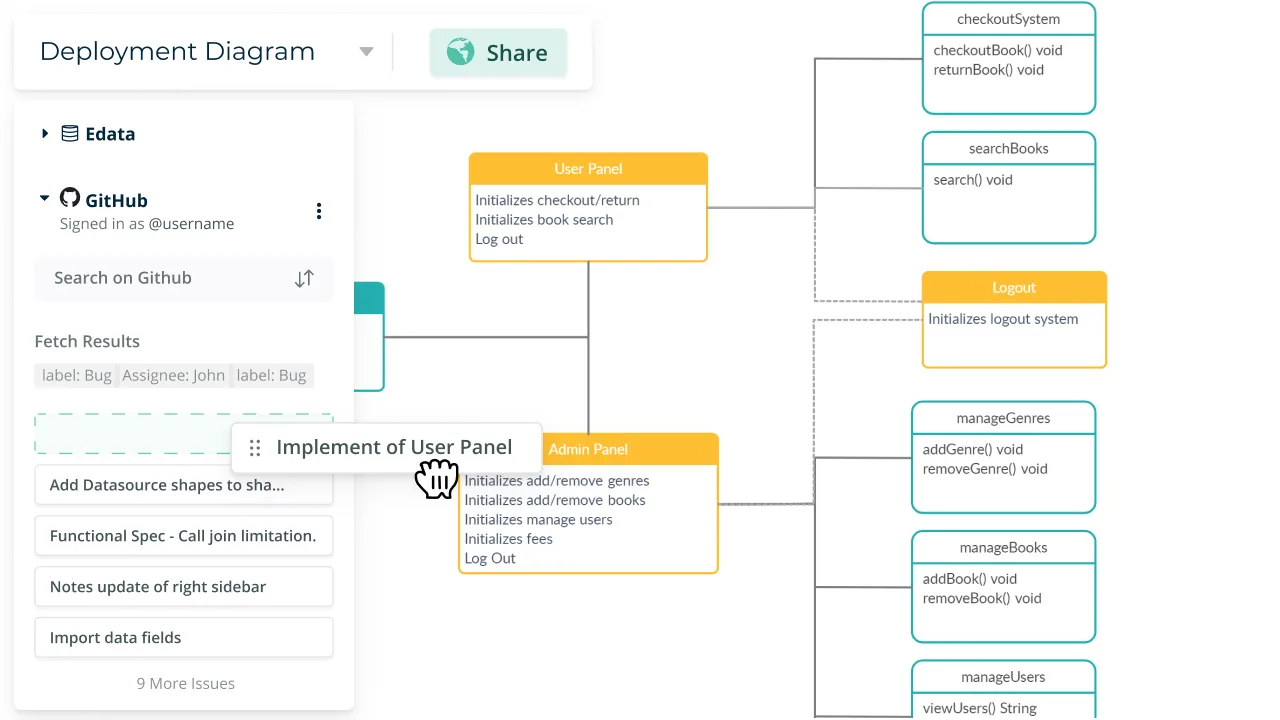This screenshot has width=1280, height=720.
Task: Click 'viewUsers() String' text
Action: point(980,708)
